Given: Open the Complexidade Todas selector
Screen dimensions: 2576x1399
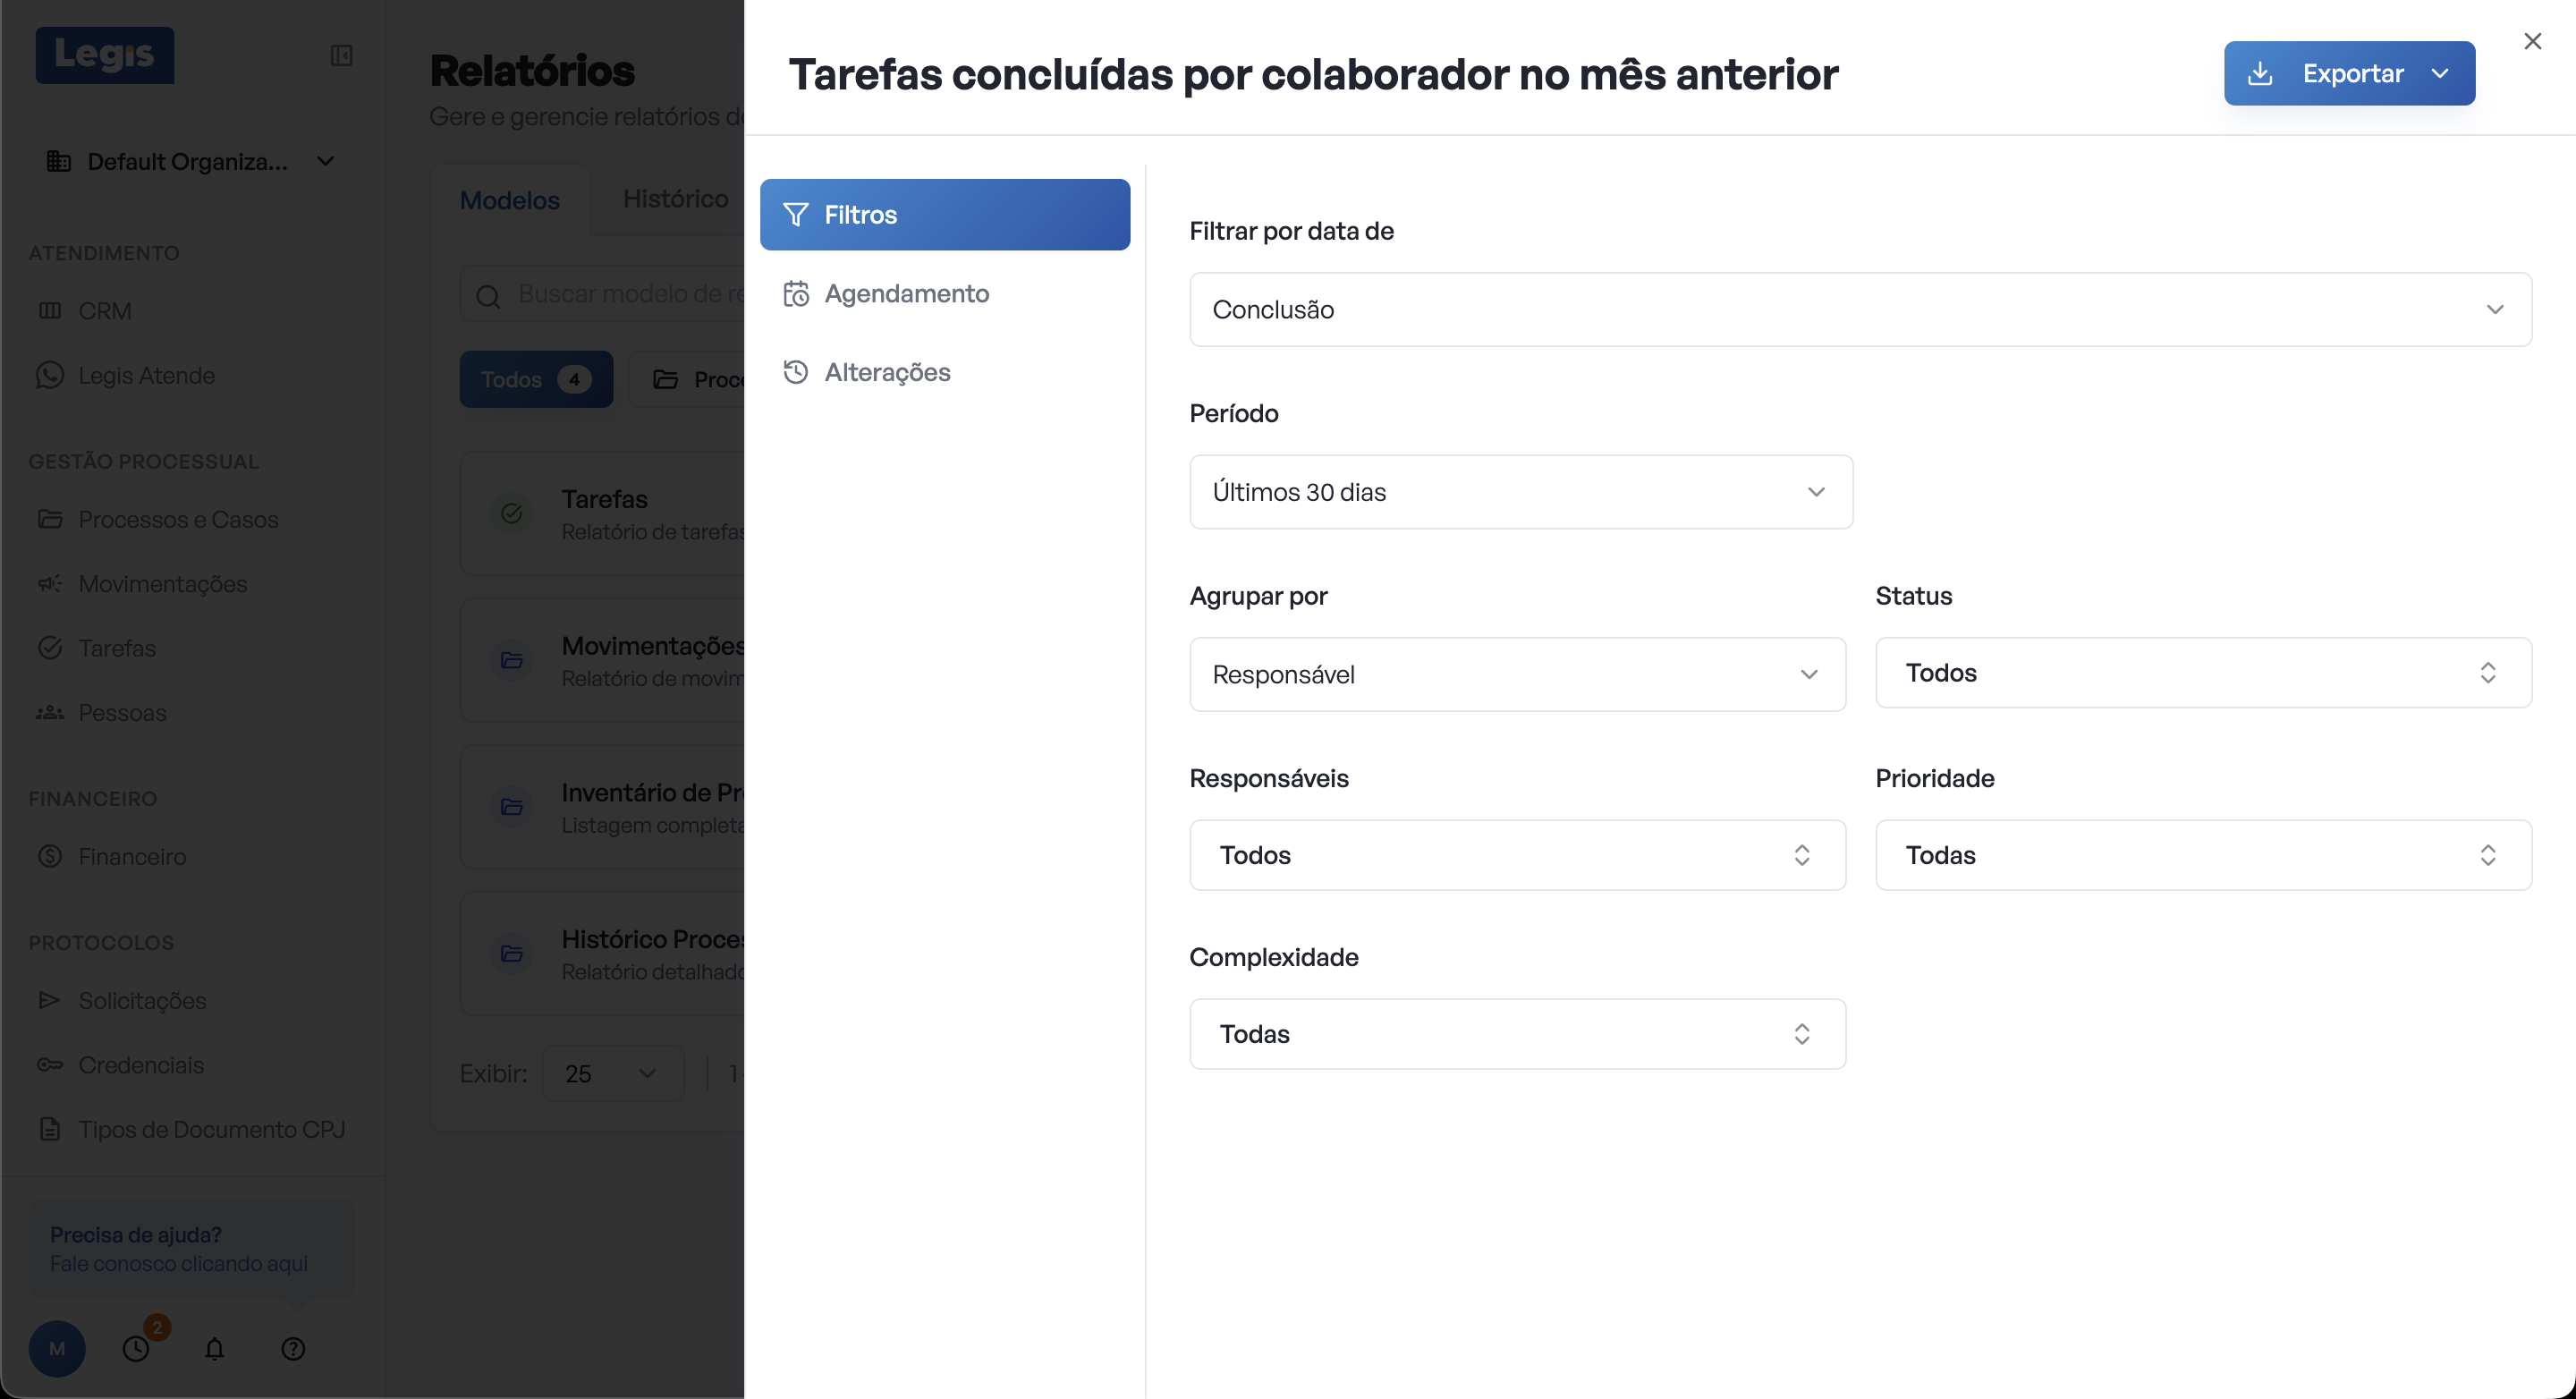Looking at the screenshot, I should click(1517, 1034).
